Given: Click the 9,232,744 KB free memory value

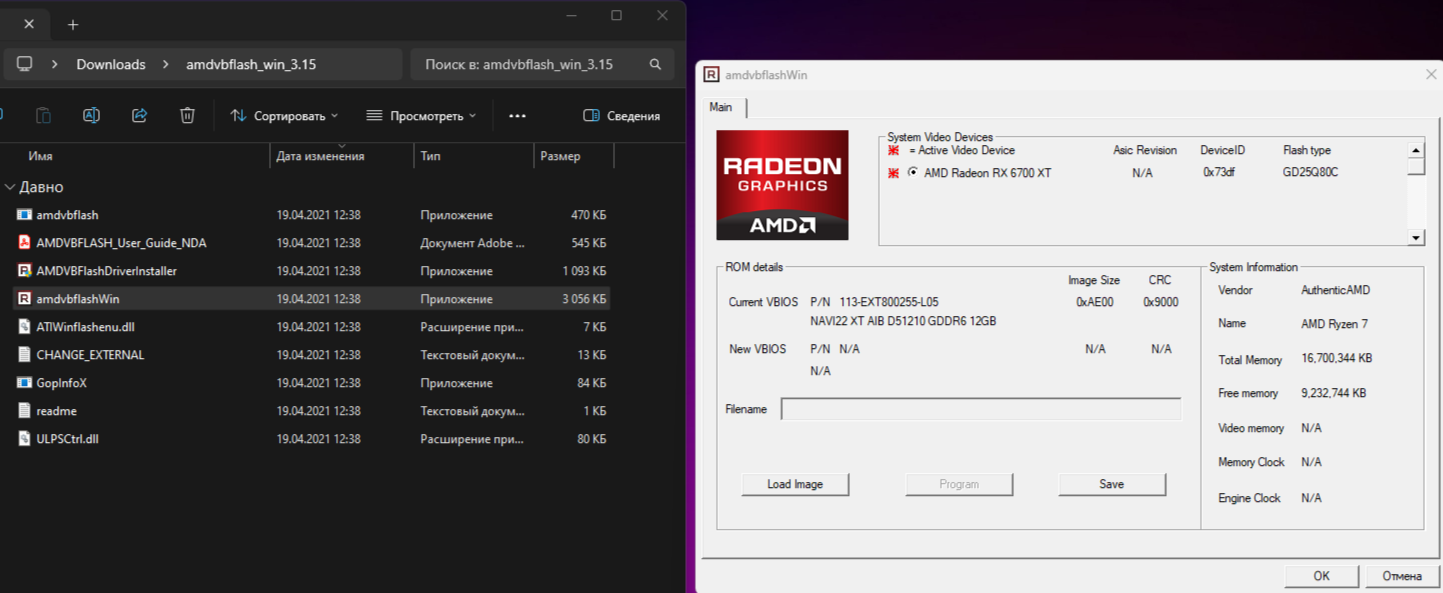Looking at the screenshot, I should pos(1333,393).
